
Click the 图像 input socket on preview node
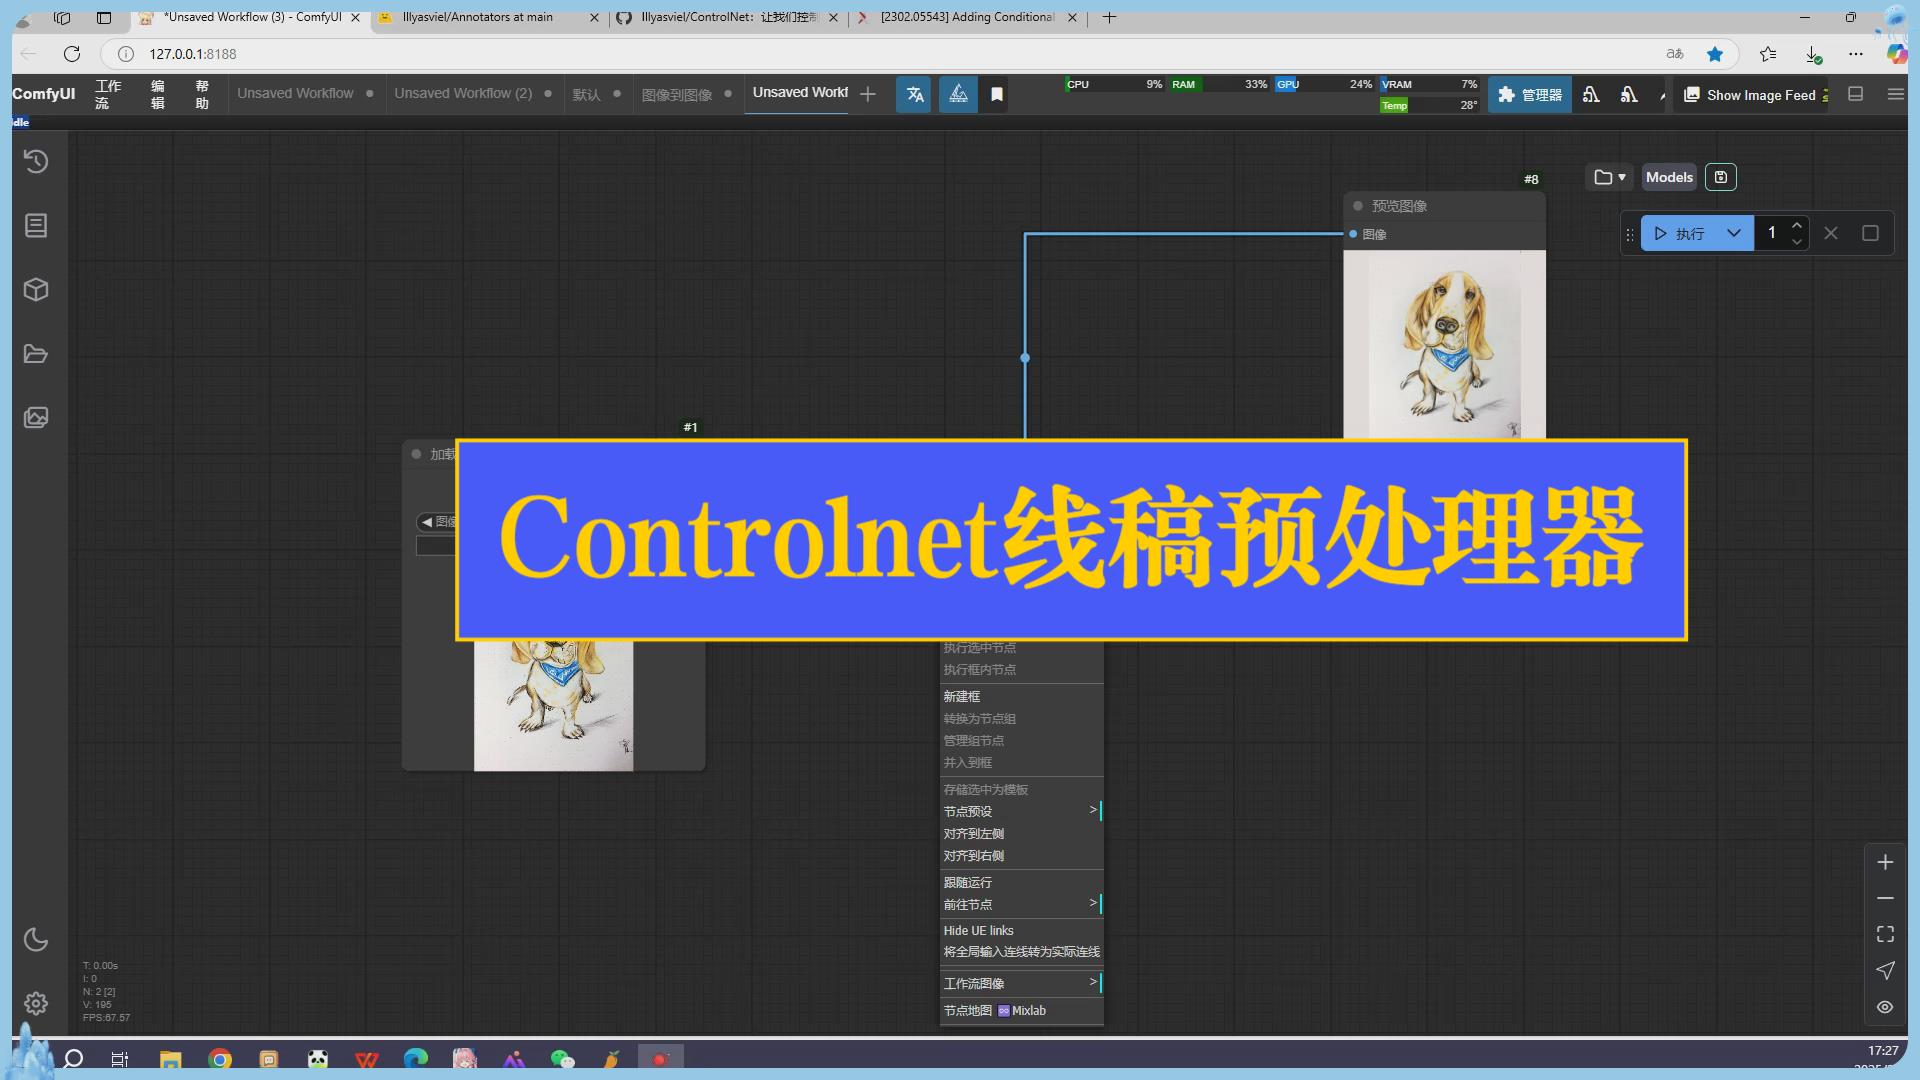[x=1353, y=234]
